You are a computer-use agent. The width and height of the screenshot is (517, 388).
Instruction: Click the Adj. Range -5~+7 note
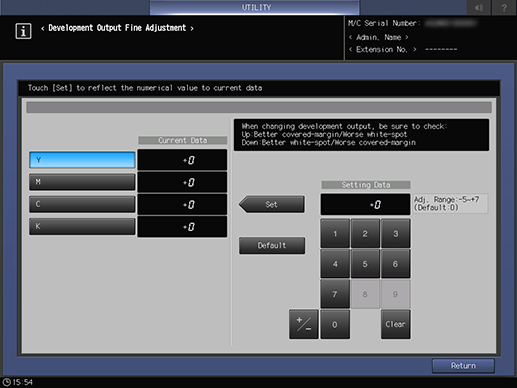[450, 203]
